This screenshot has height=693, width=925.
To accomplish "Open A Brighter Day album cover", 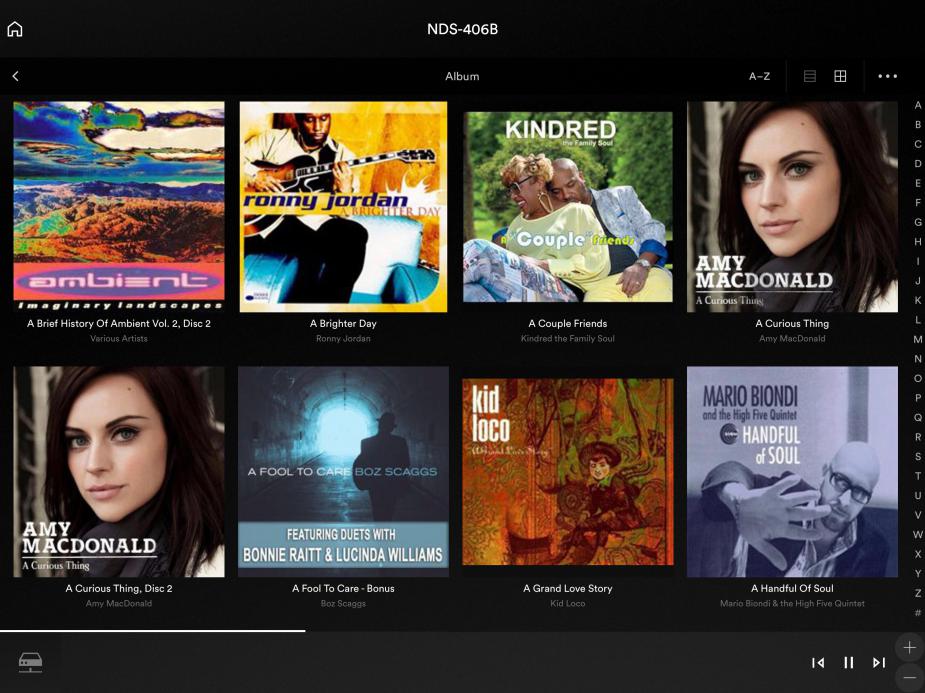I will [343, 207].
